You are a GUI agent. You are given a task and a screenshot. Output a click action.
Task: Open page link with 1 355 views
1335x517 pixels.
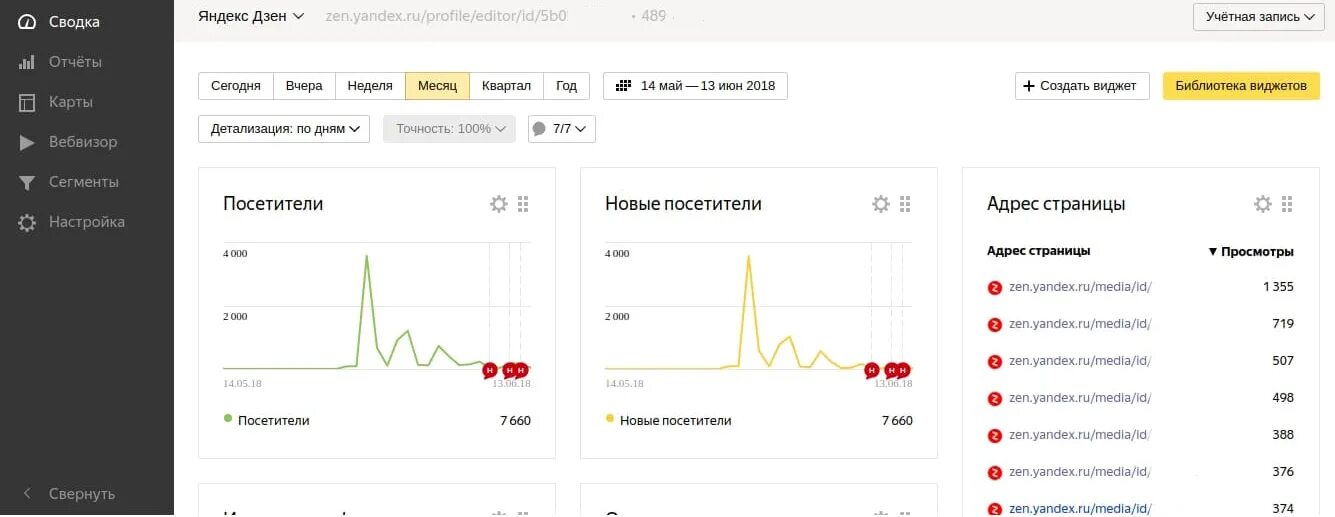pyautogui.click(x=1080, y=287)
